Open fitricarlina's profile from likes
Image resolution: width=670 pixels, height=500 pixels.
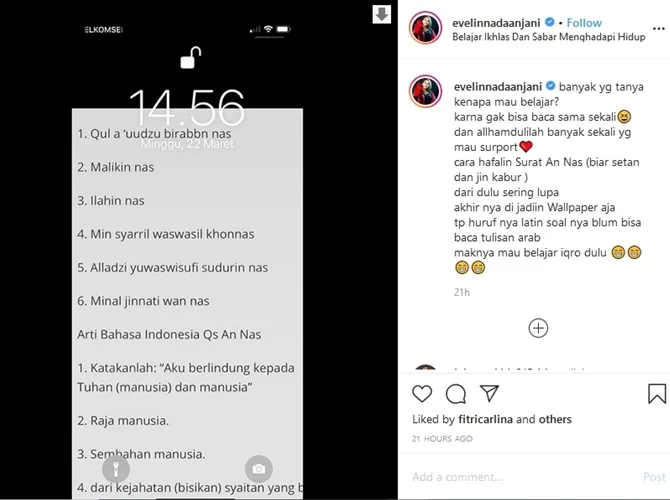point(485,419)
